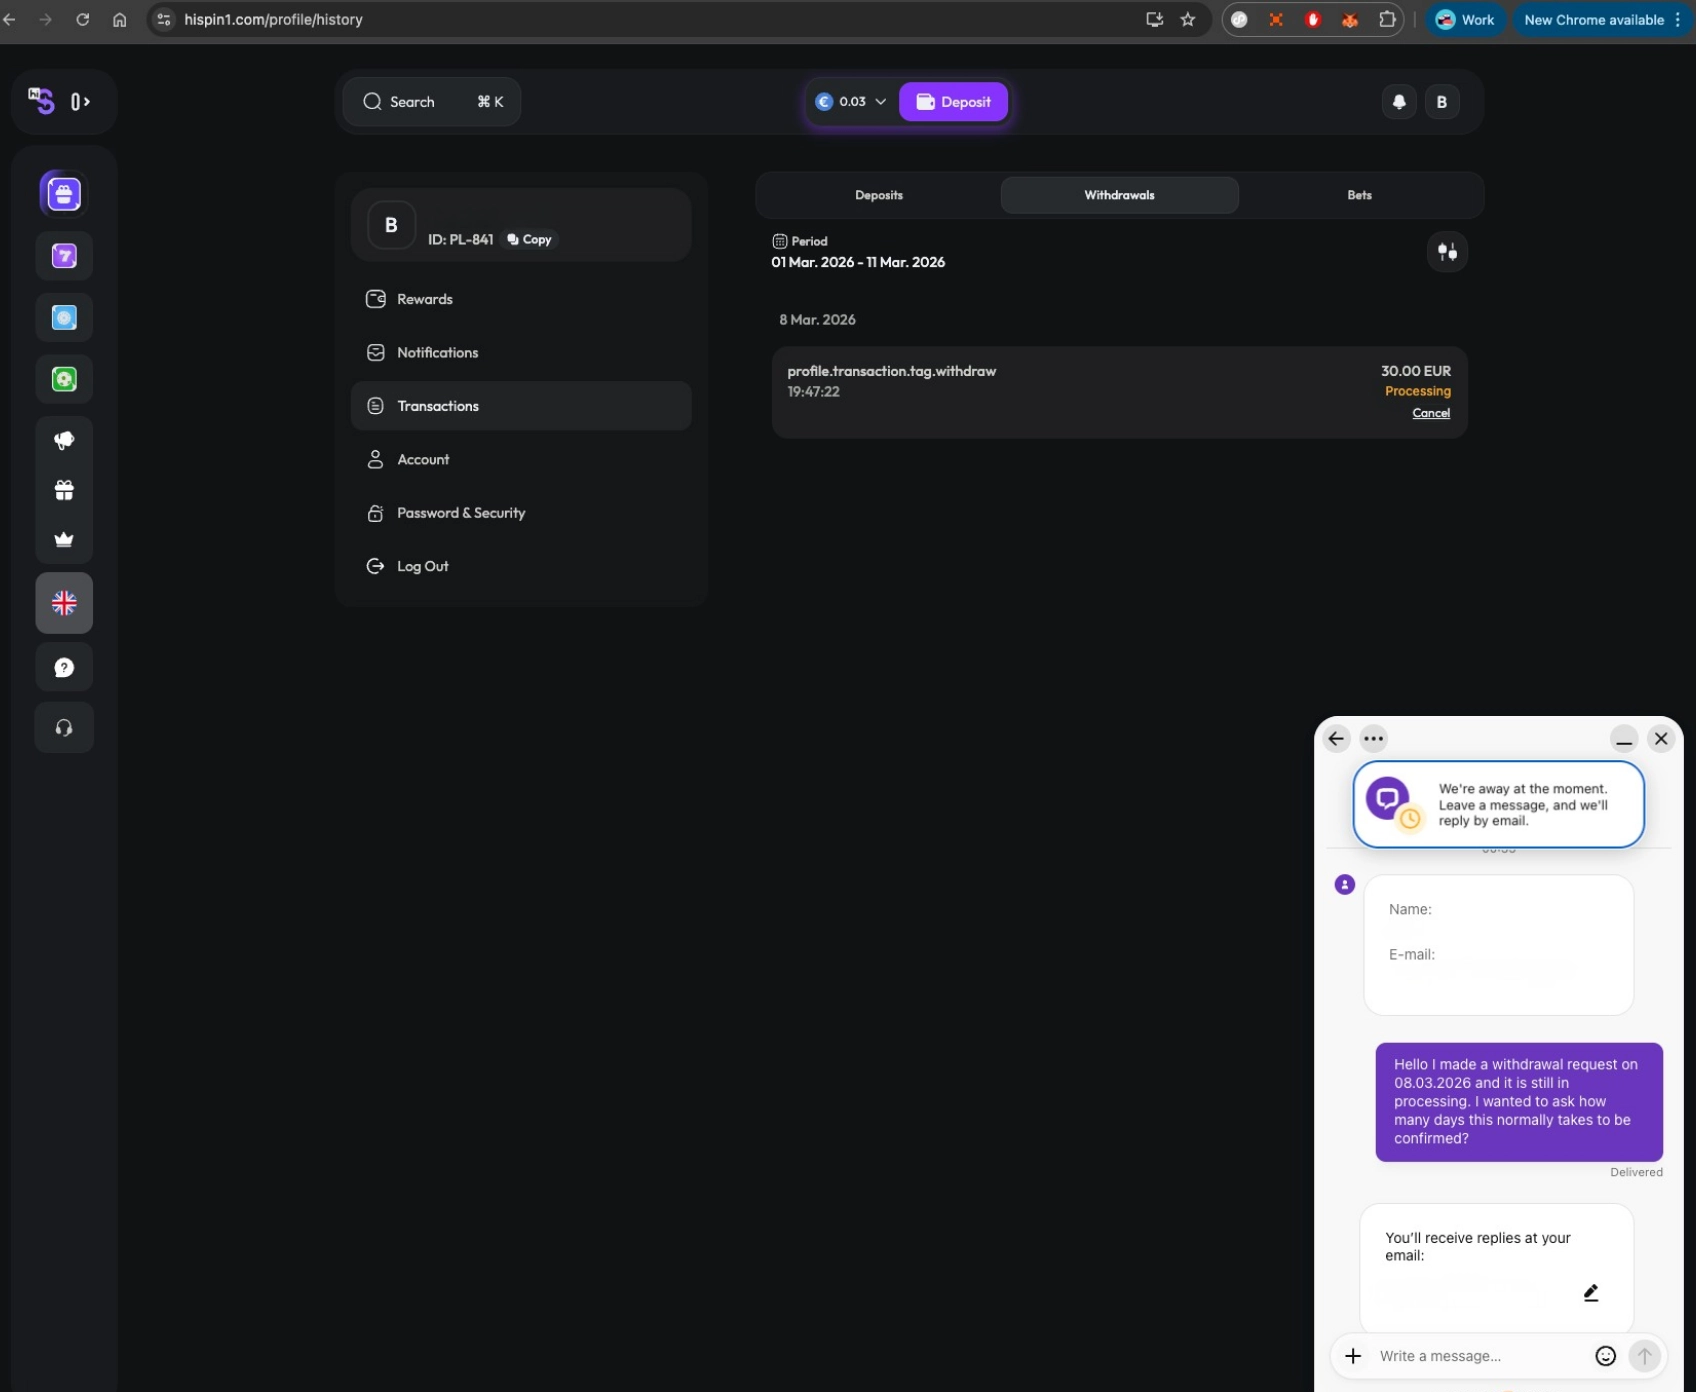
Task: Bookmark the page with the star icon
Action: pos(1188,19)
